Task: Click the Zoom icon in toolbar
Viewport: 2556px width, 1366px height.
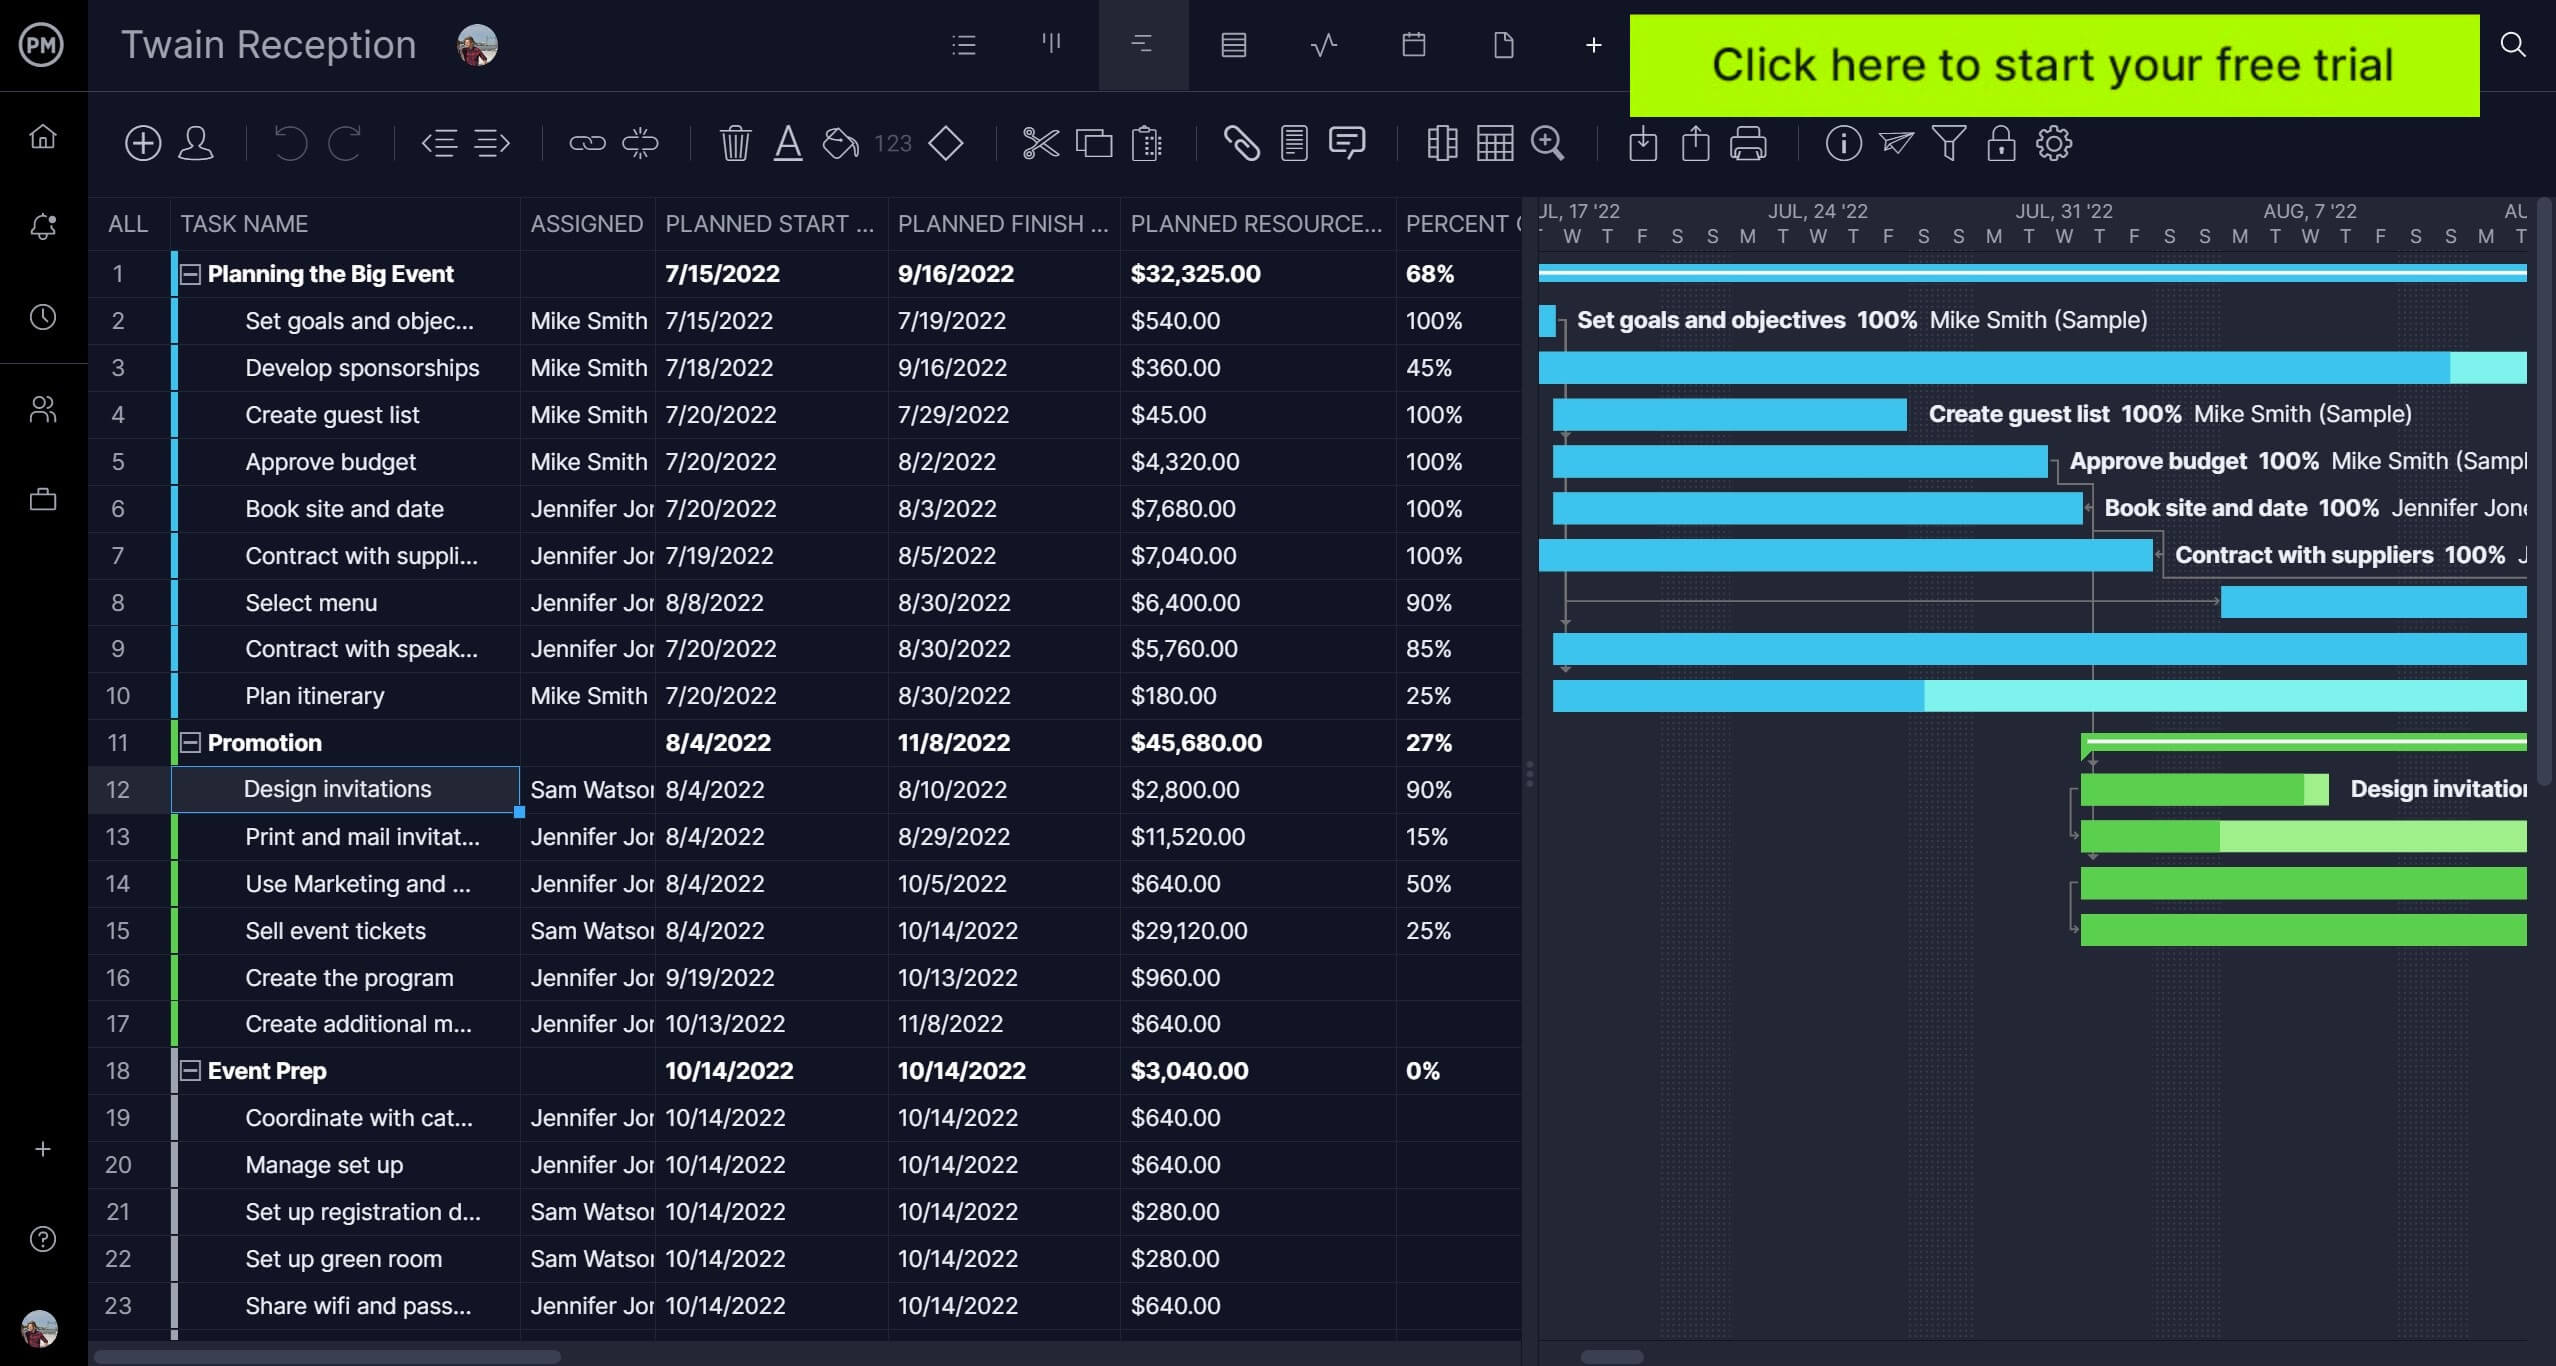Action: point(1548,144)
